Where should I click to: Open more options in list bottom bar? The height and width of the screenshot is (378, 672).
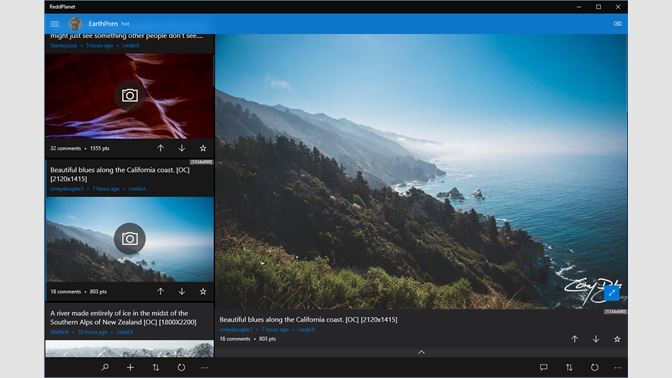(x=204, y=367)
